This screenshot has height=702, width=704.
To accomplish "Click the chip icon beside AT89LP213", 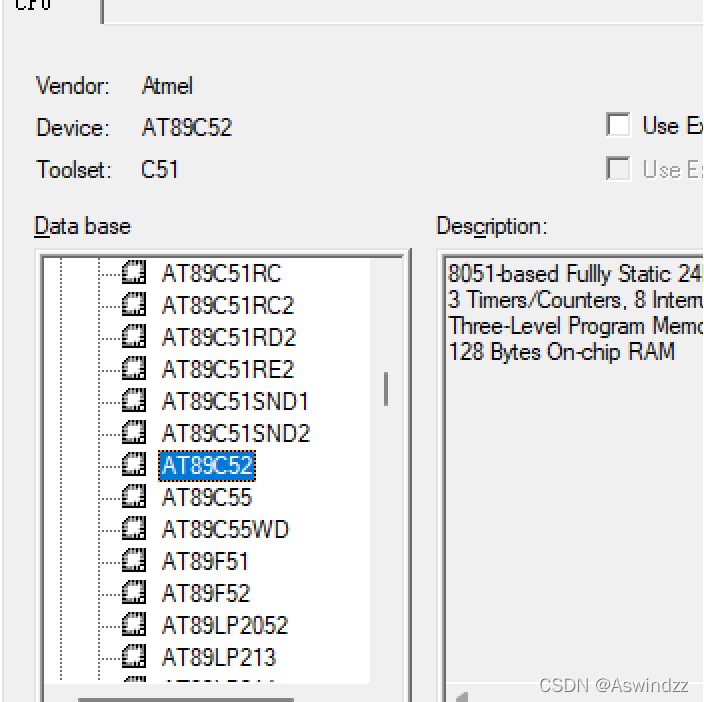I will click(x=134, y=657).
